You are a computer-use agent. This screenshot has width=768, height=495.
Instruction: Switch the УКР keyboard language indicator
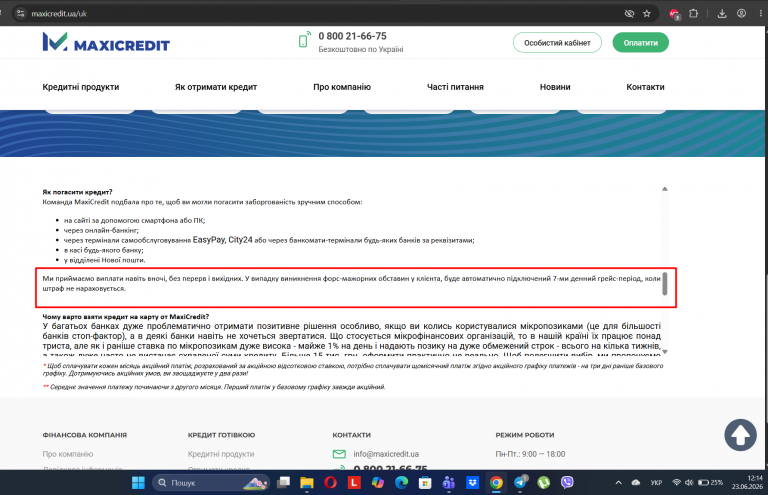tap(656, 483)
